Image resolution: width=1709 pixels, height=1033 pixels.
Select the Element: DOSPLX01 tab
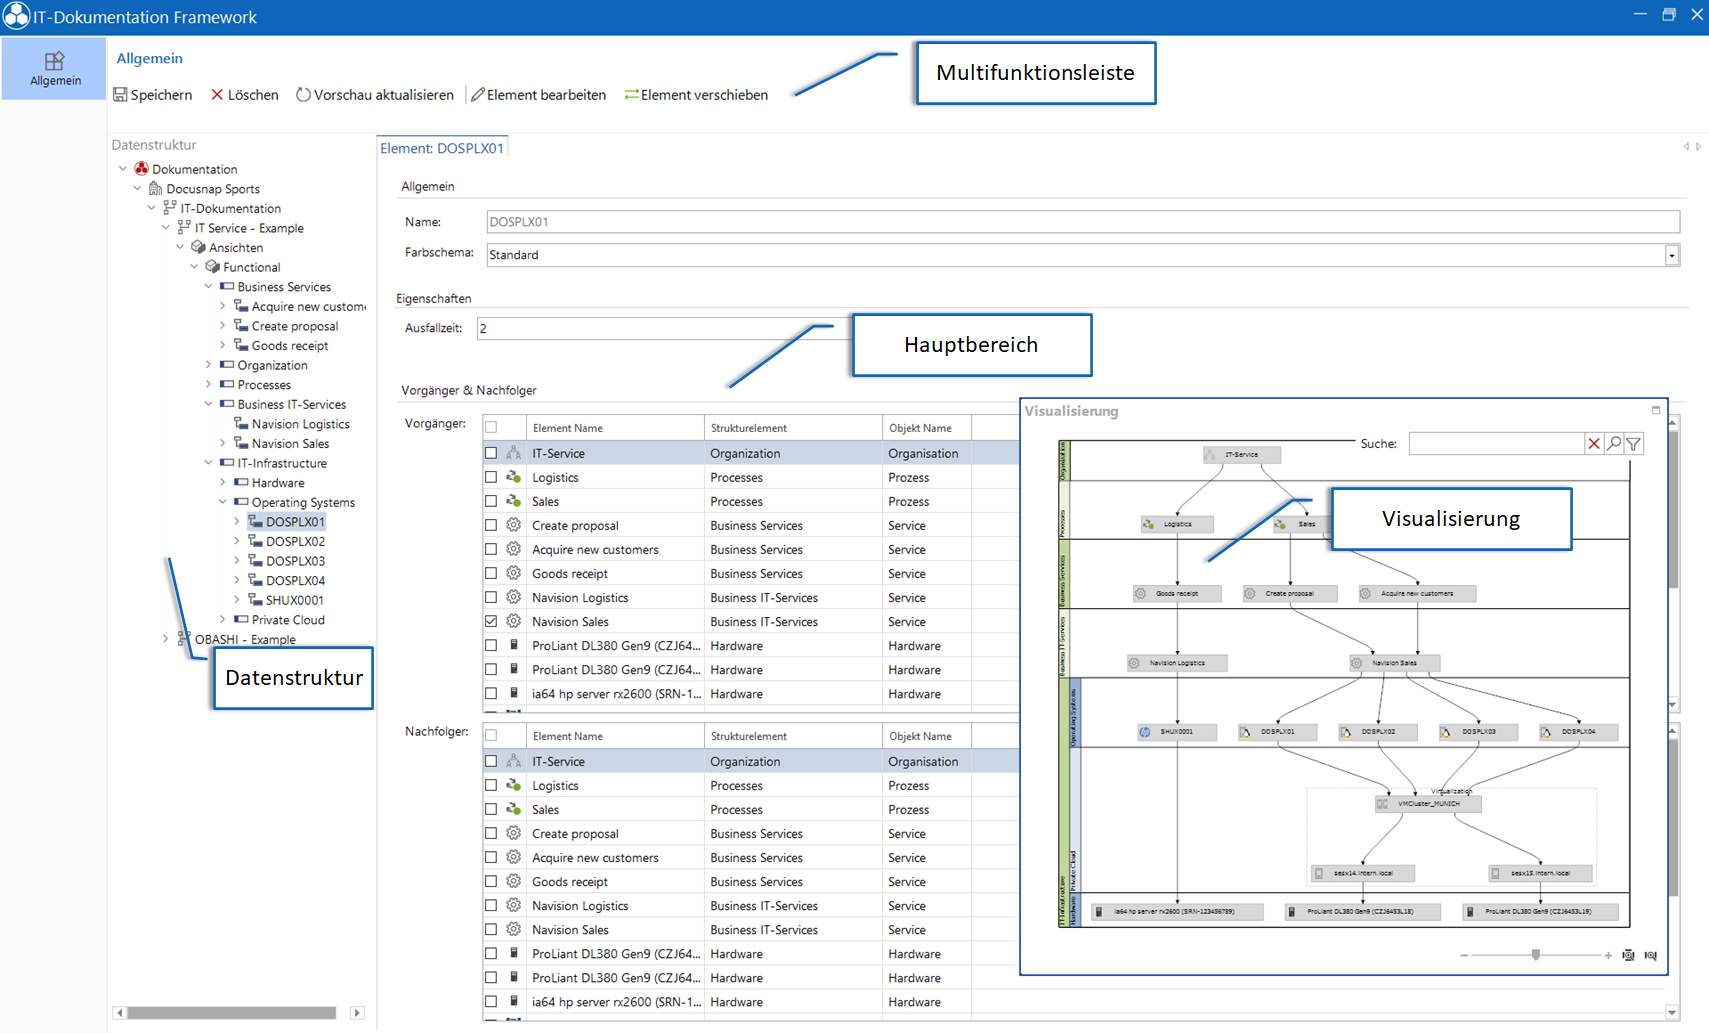tap(442, 148)
